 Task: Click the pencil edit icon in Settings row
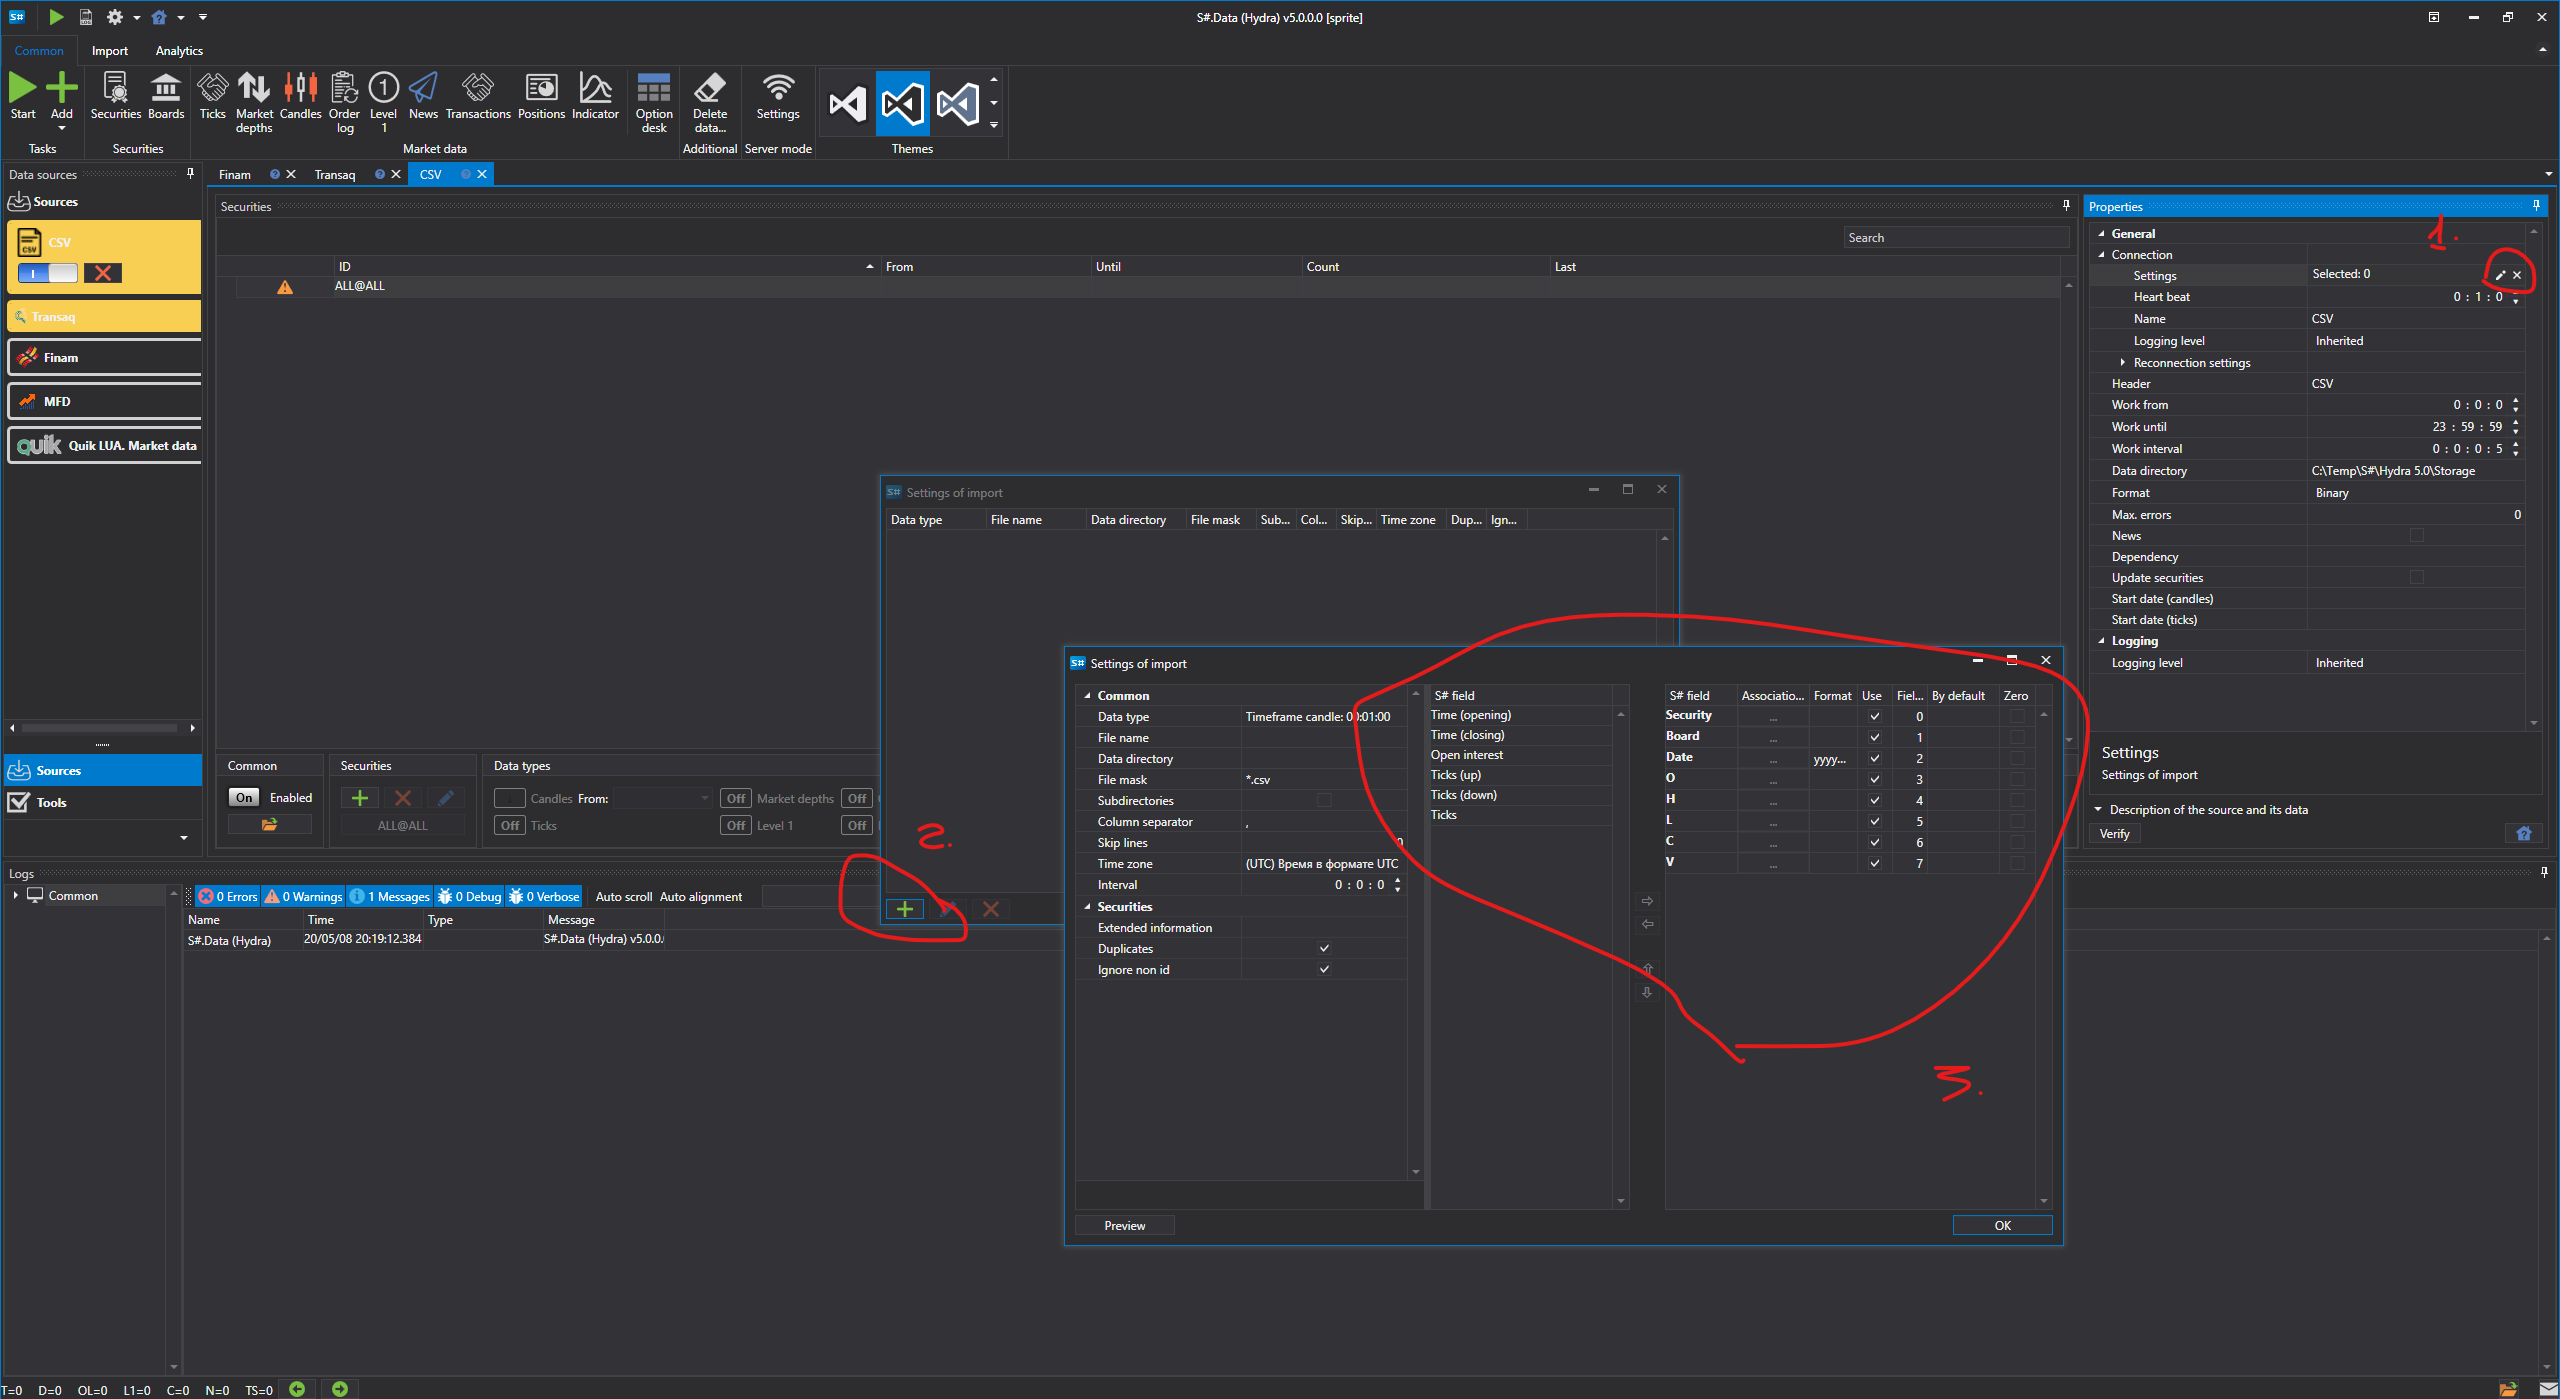tap(2500, 275)
